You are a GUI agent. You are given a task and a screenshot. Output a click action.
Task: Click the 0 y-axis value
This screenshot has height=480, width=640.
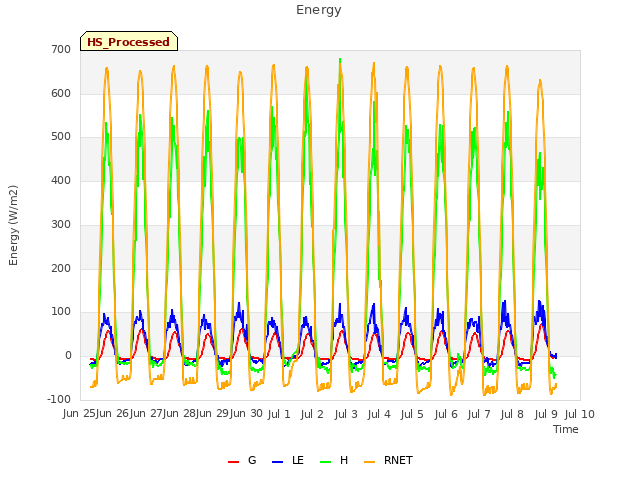(68, 356)
